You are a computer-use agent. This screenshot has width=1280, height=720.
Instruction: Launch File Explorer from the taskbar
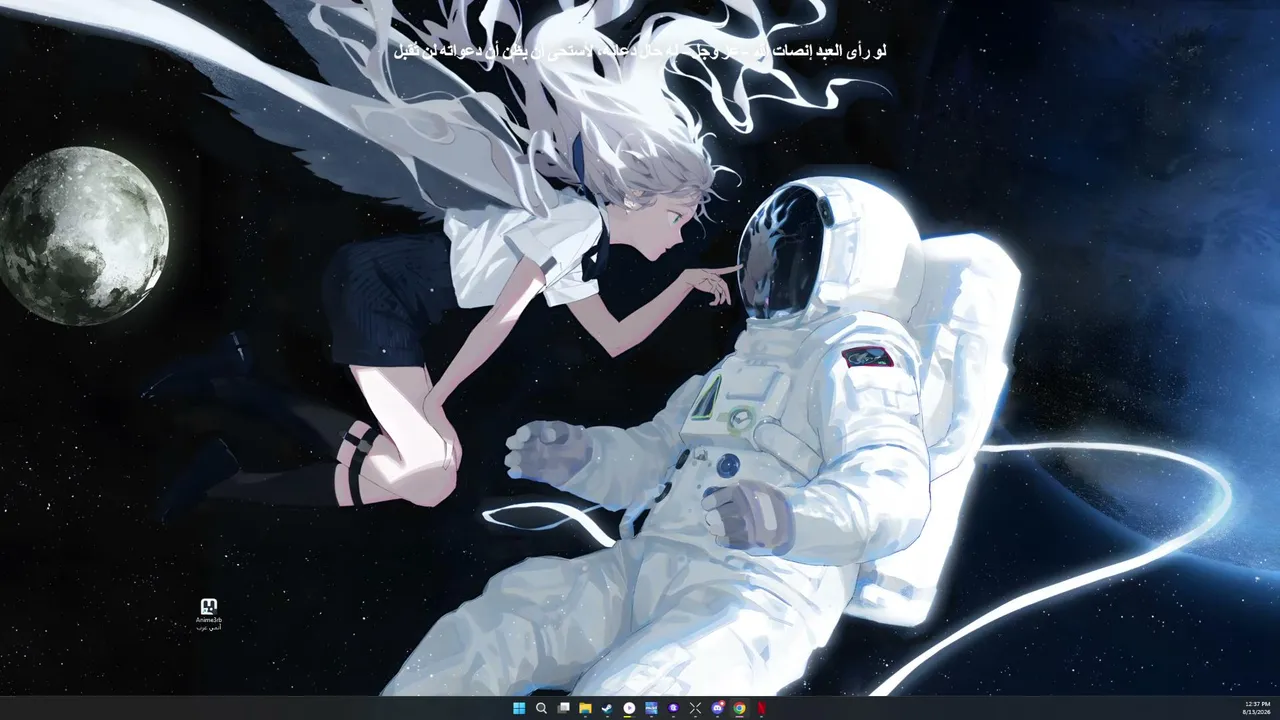[x=585, y=708]
